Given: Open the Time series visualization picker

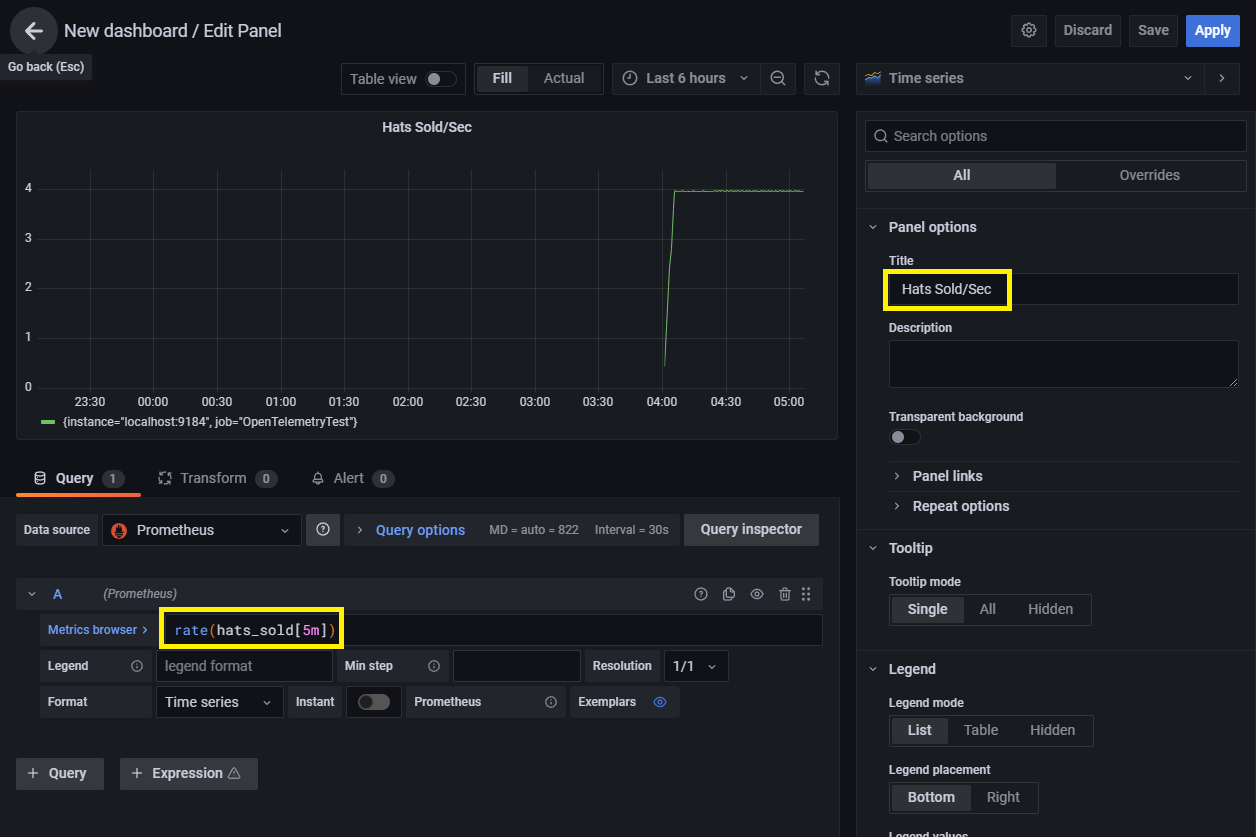Looking at the screenshot, I should pyautogui.click(x=1030, y=78).
